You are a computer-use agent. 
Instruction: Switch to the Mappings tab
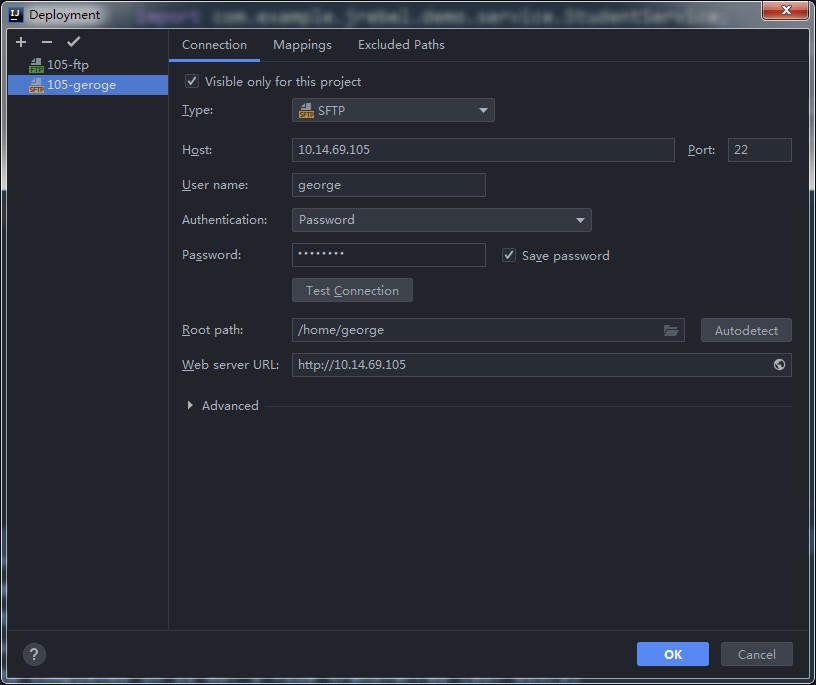tap(302, 45)
